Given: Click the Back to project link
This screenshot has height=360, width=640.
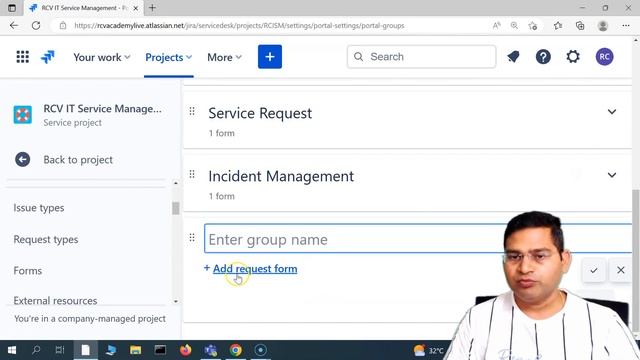Looking at the screenshot, I should coord(64,160).
